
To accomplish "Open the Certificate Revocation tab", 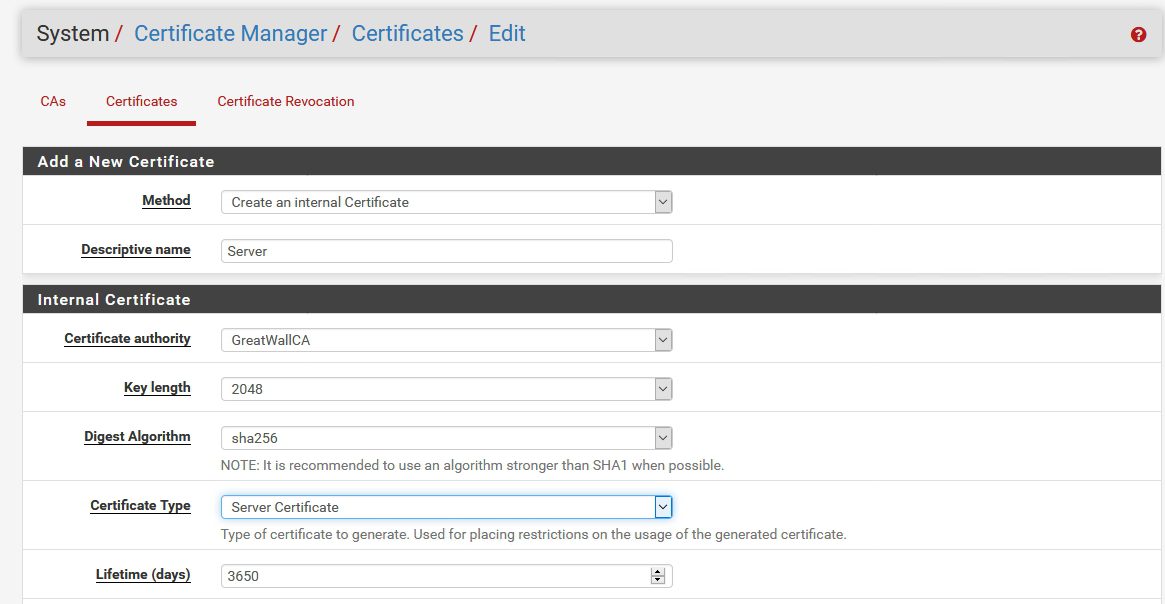I will 285,102.
